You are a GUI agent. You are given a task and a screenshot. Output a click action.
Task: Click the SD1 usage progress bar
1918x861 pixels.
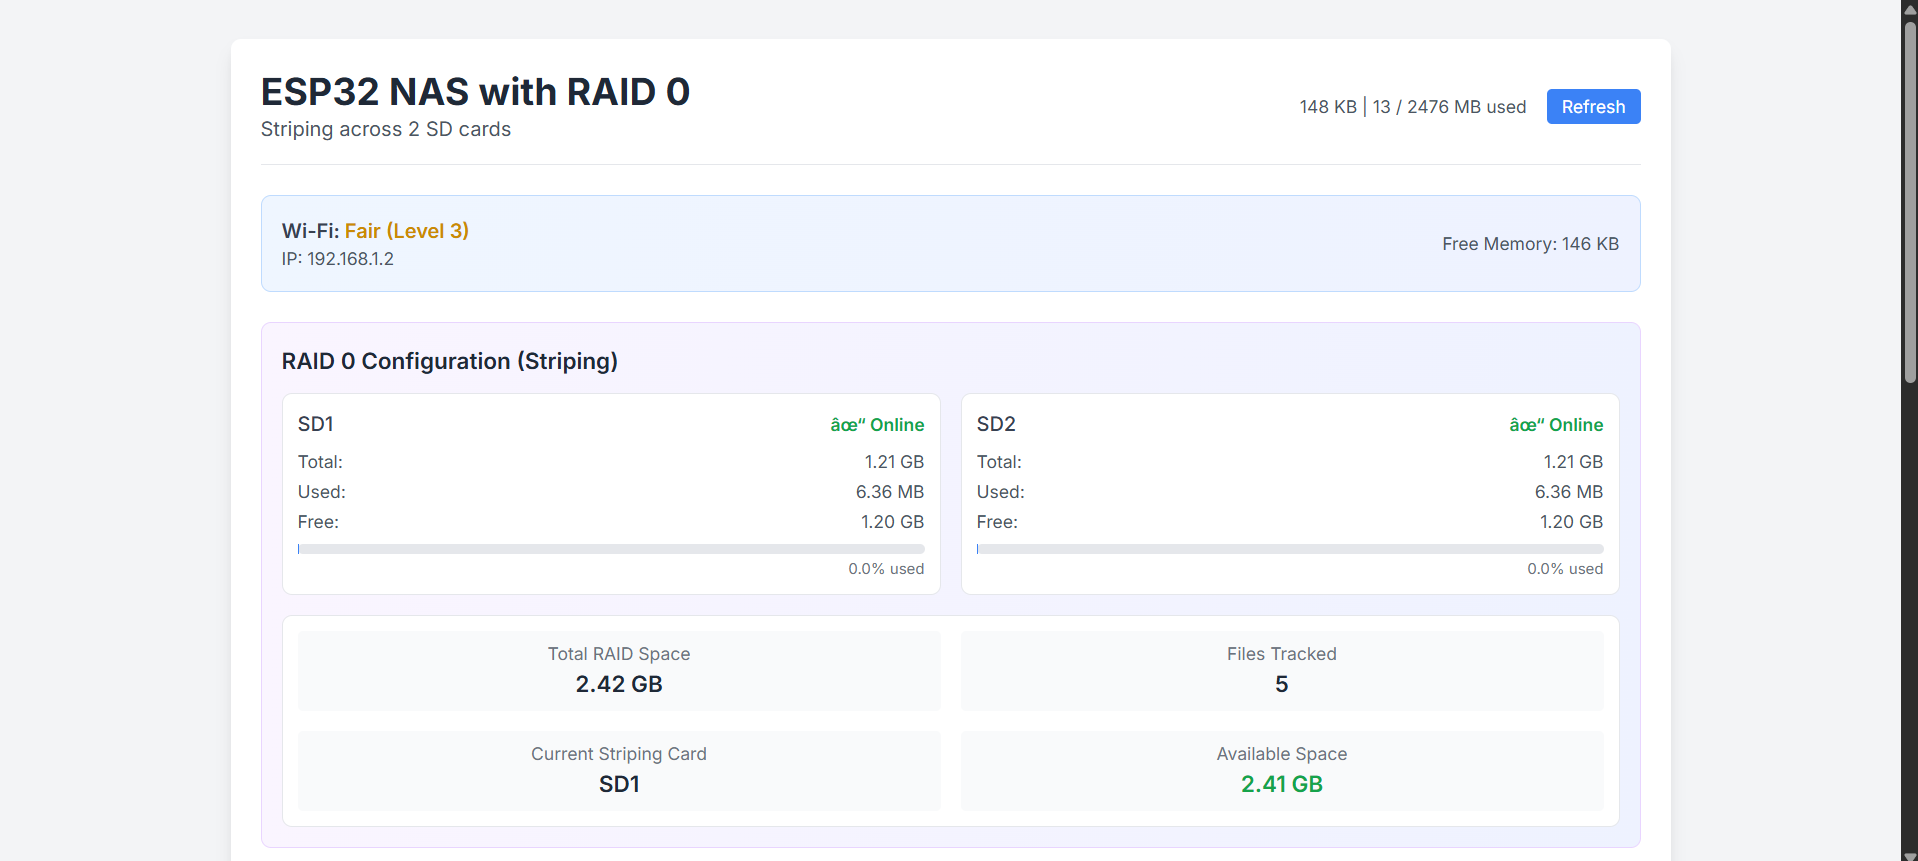coord(611,549)
